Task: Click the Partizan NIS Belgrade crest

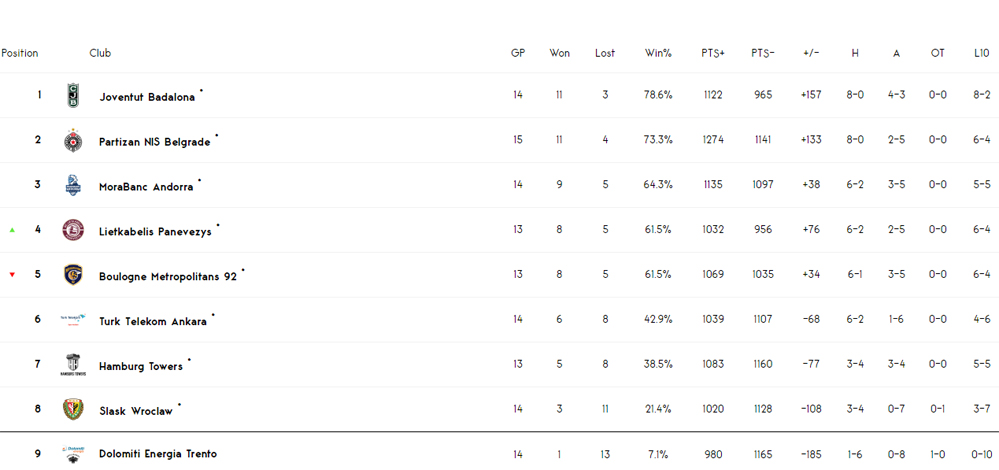Action: 73,141
